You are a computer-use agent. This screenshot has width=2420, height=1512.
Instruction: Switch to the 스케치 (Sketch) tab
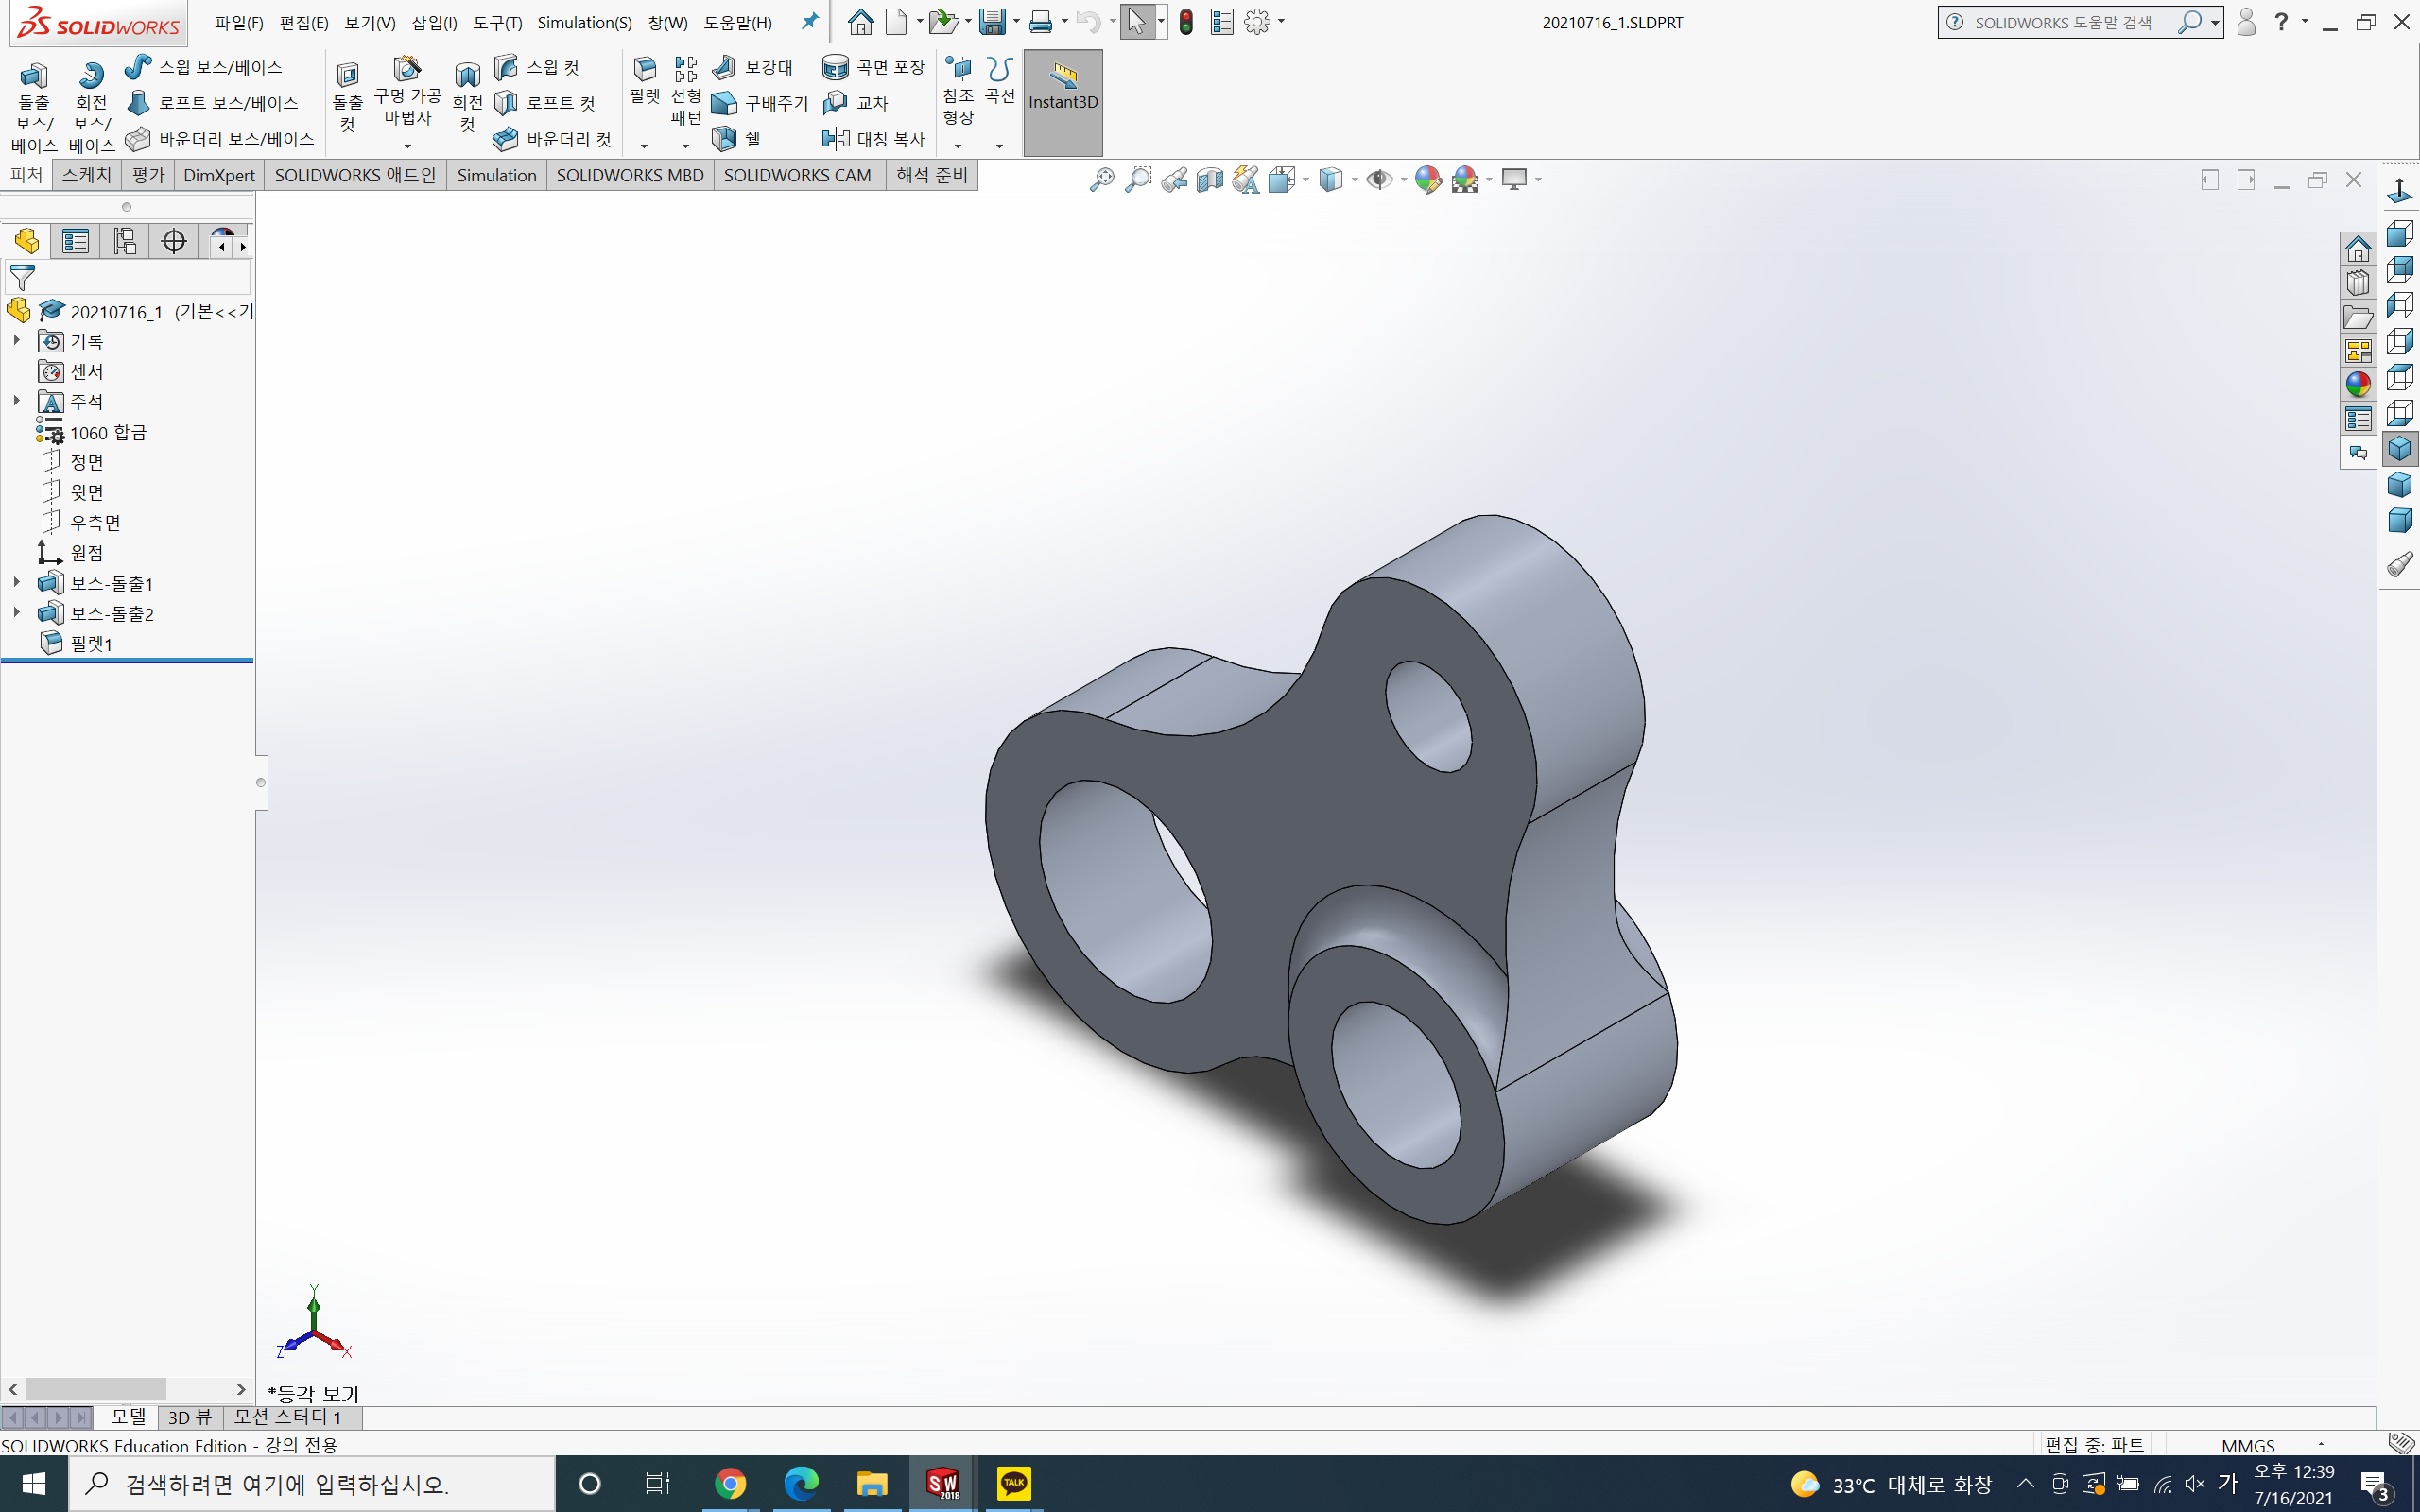coord(86,175)
